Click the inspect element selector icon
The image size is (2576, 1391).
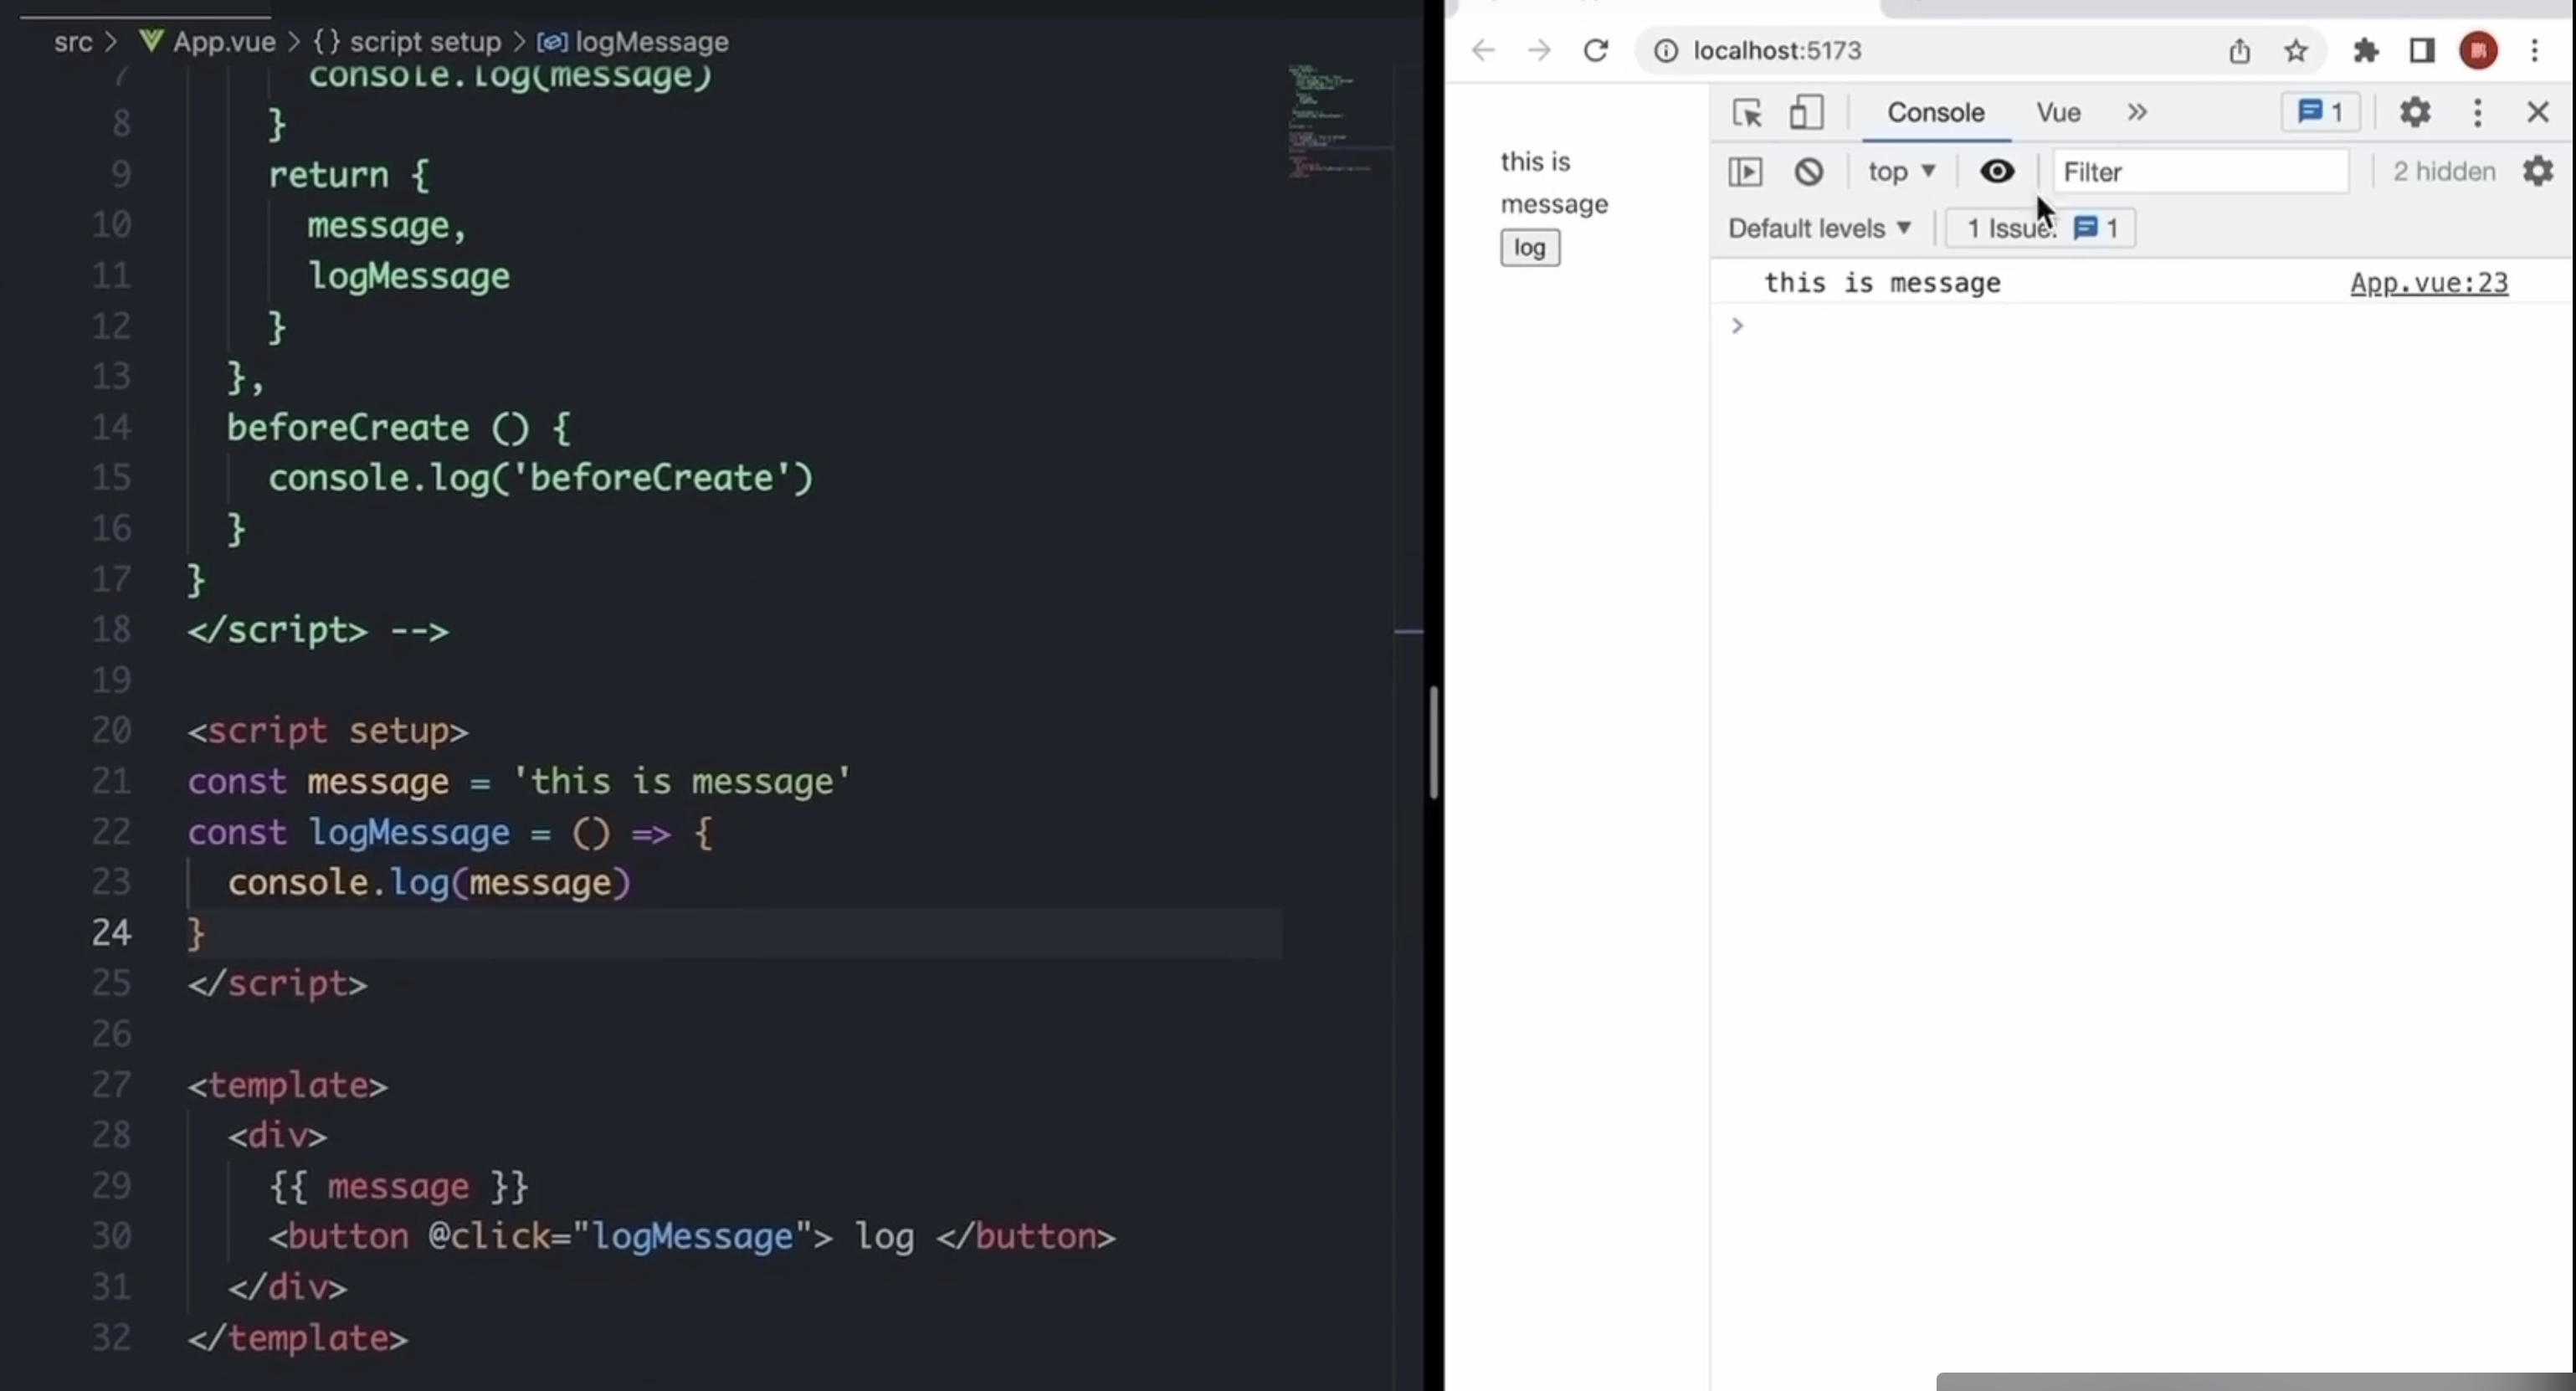click(x=1747, y=112)
